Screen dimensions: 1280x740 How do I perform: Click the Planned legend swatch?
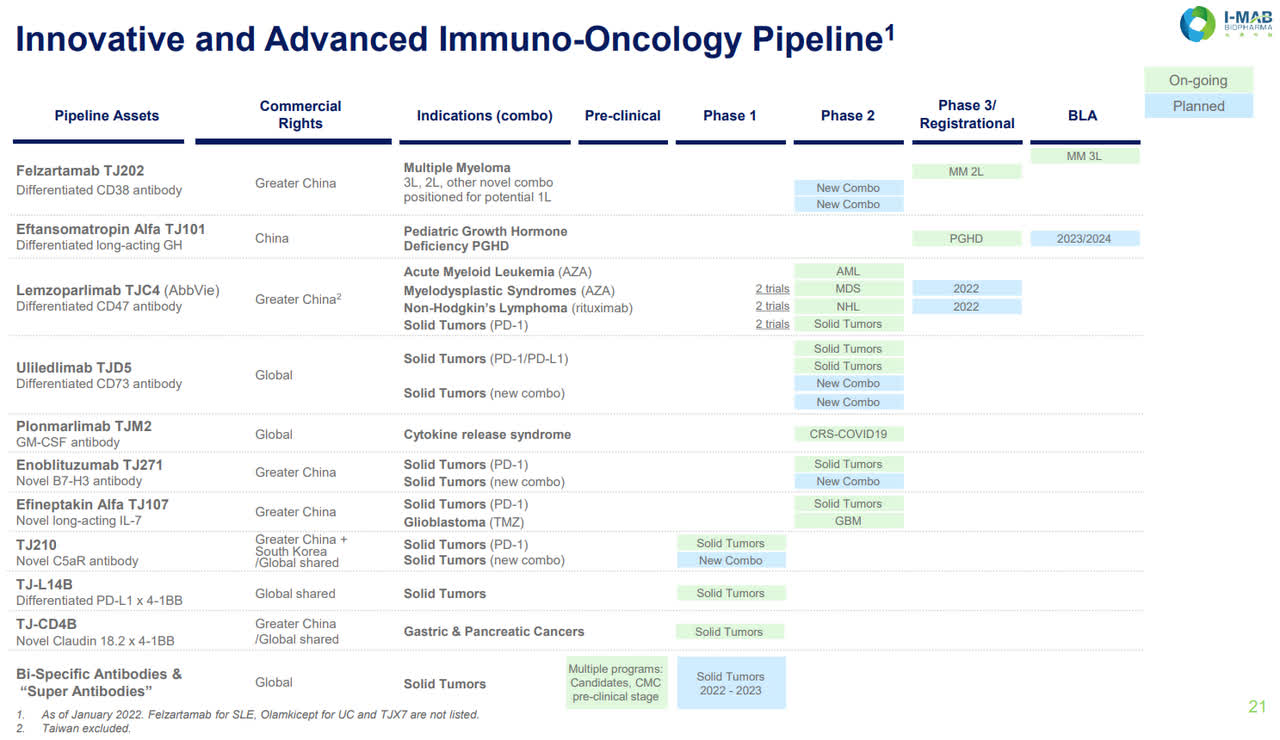(1197, 106)
